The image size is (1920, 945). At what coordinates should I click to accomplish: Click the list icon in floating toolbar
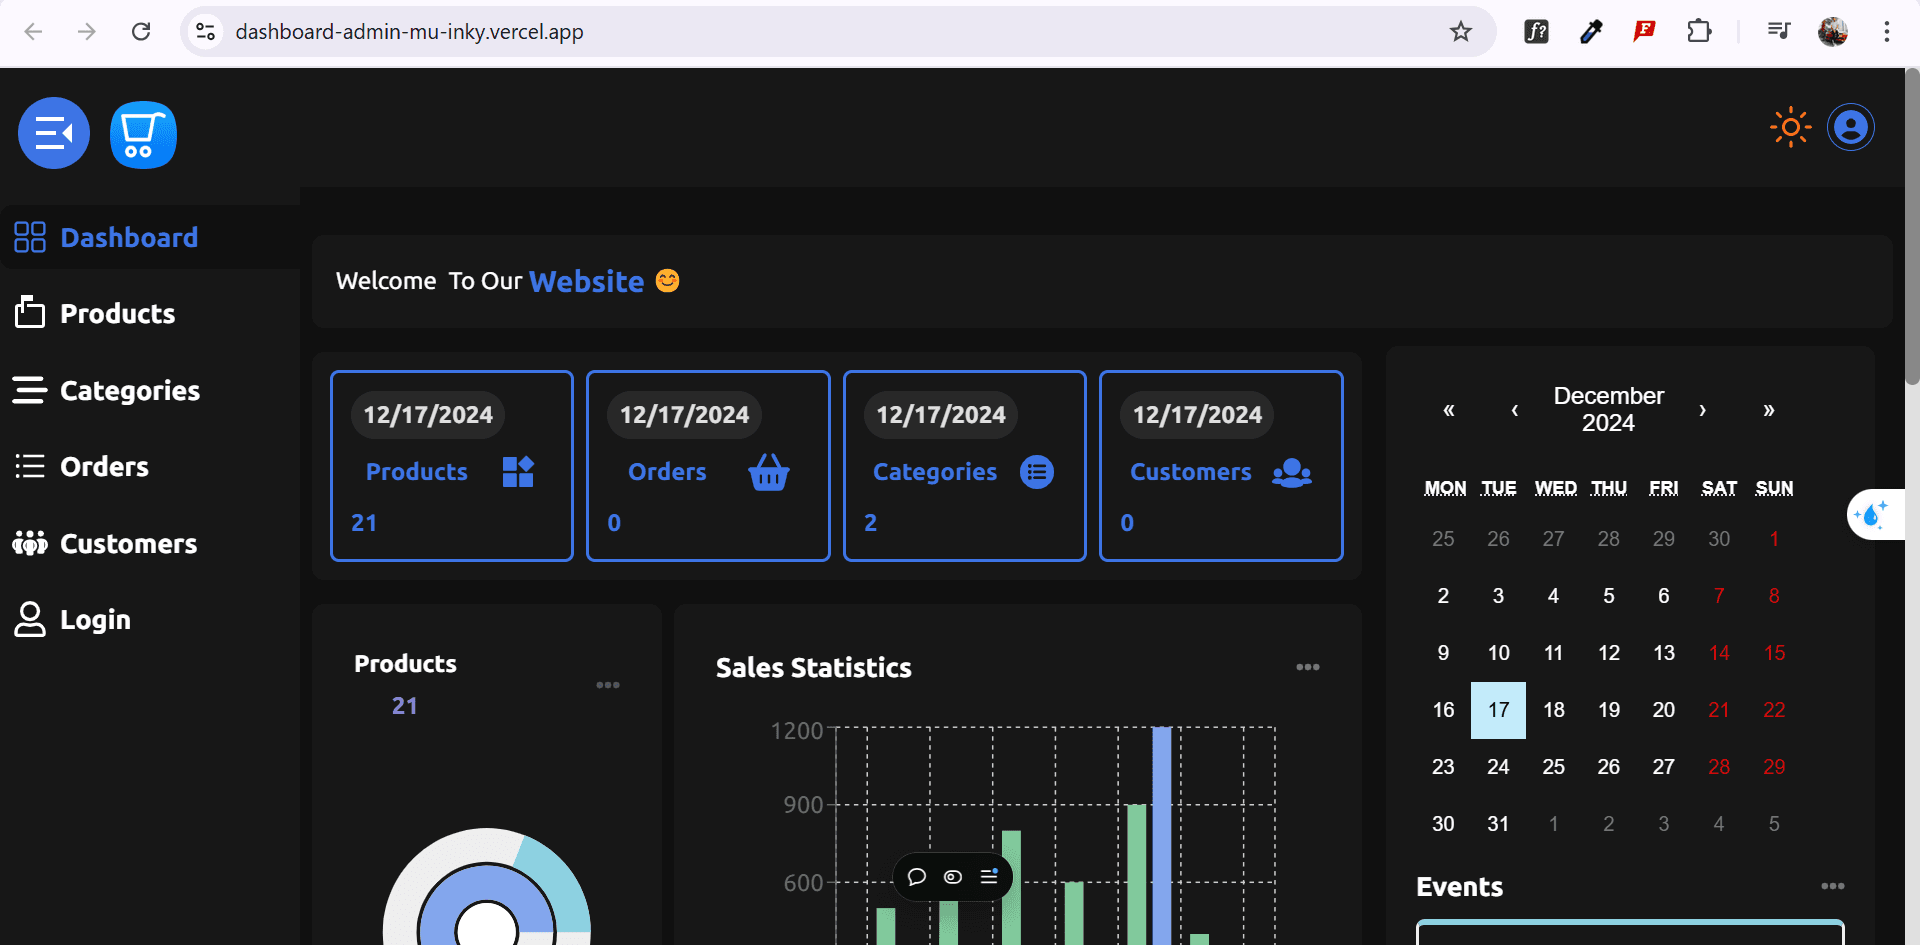(989, 877)
